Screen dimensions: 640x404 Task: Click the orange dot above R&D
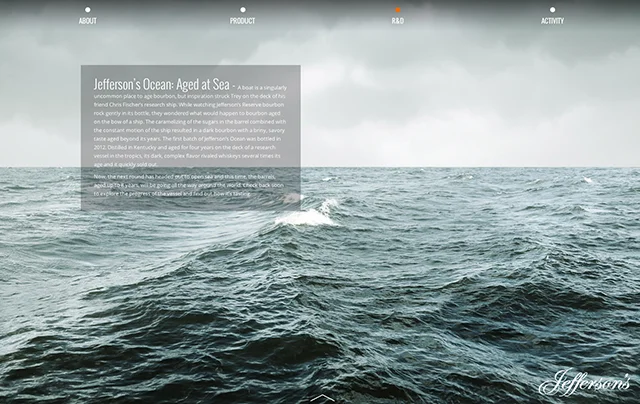coord(398,9)
